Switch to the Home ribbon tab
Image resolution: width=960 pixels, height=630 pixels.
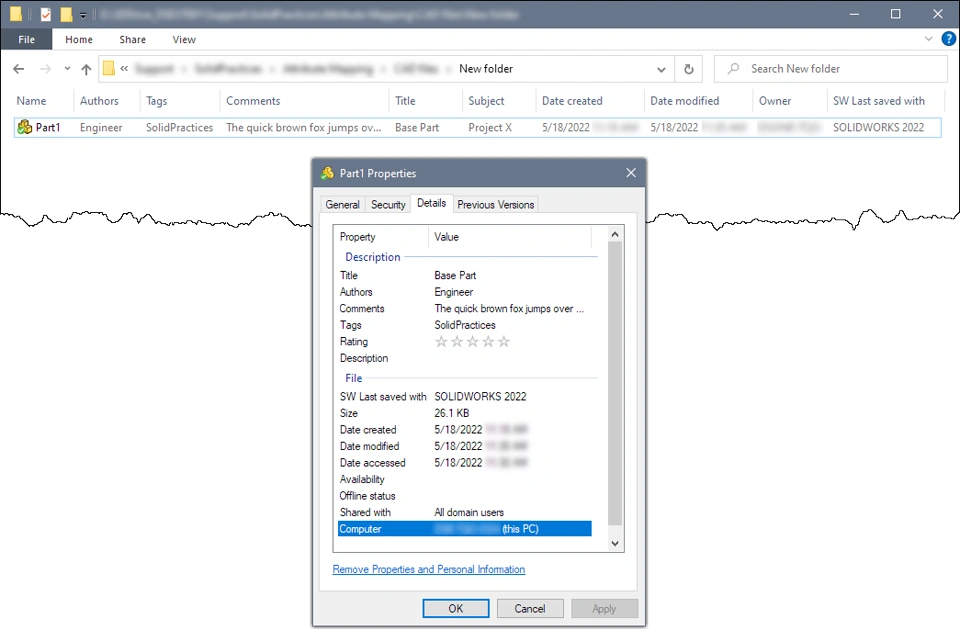(x=79, y=39)
